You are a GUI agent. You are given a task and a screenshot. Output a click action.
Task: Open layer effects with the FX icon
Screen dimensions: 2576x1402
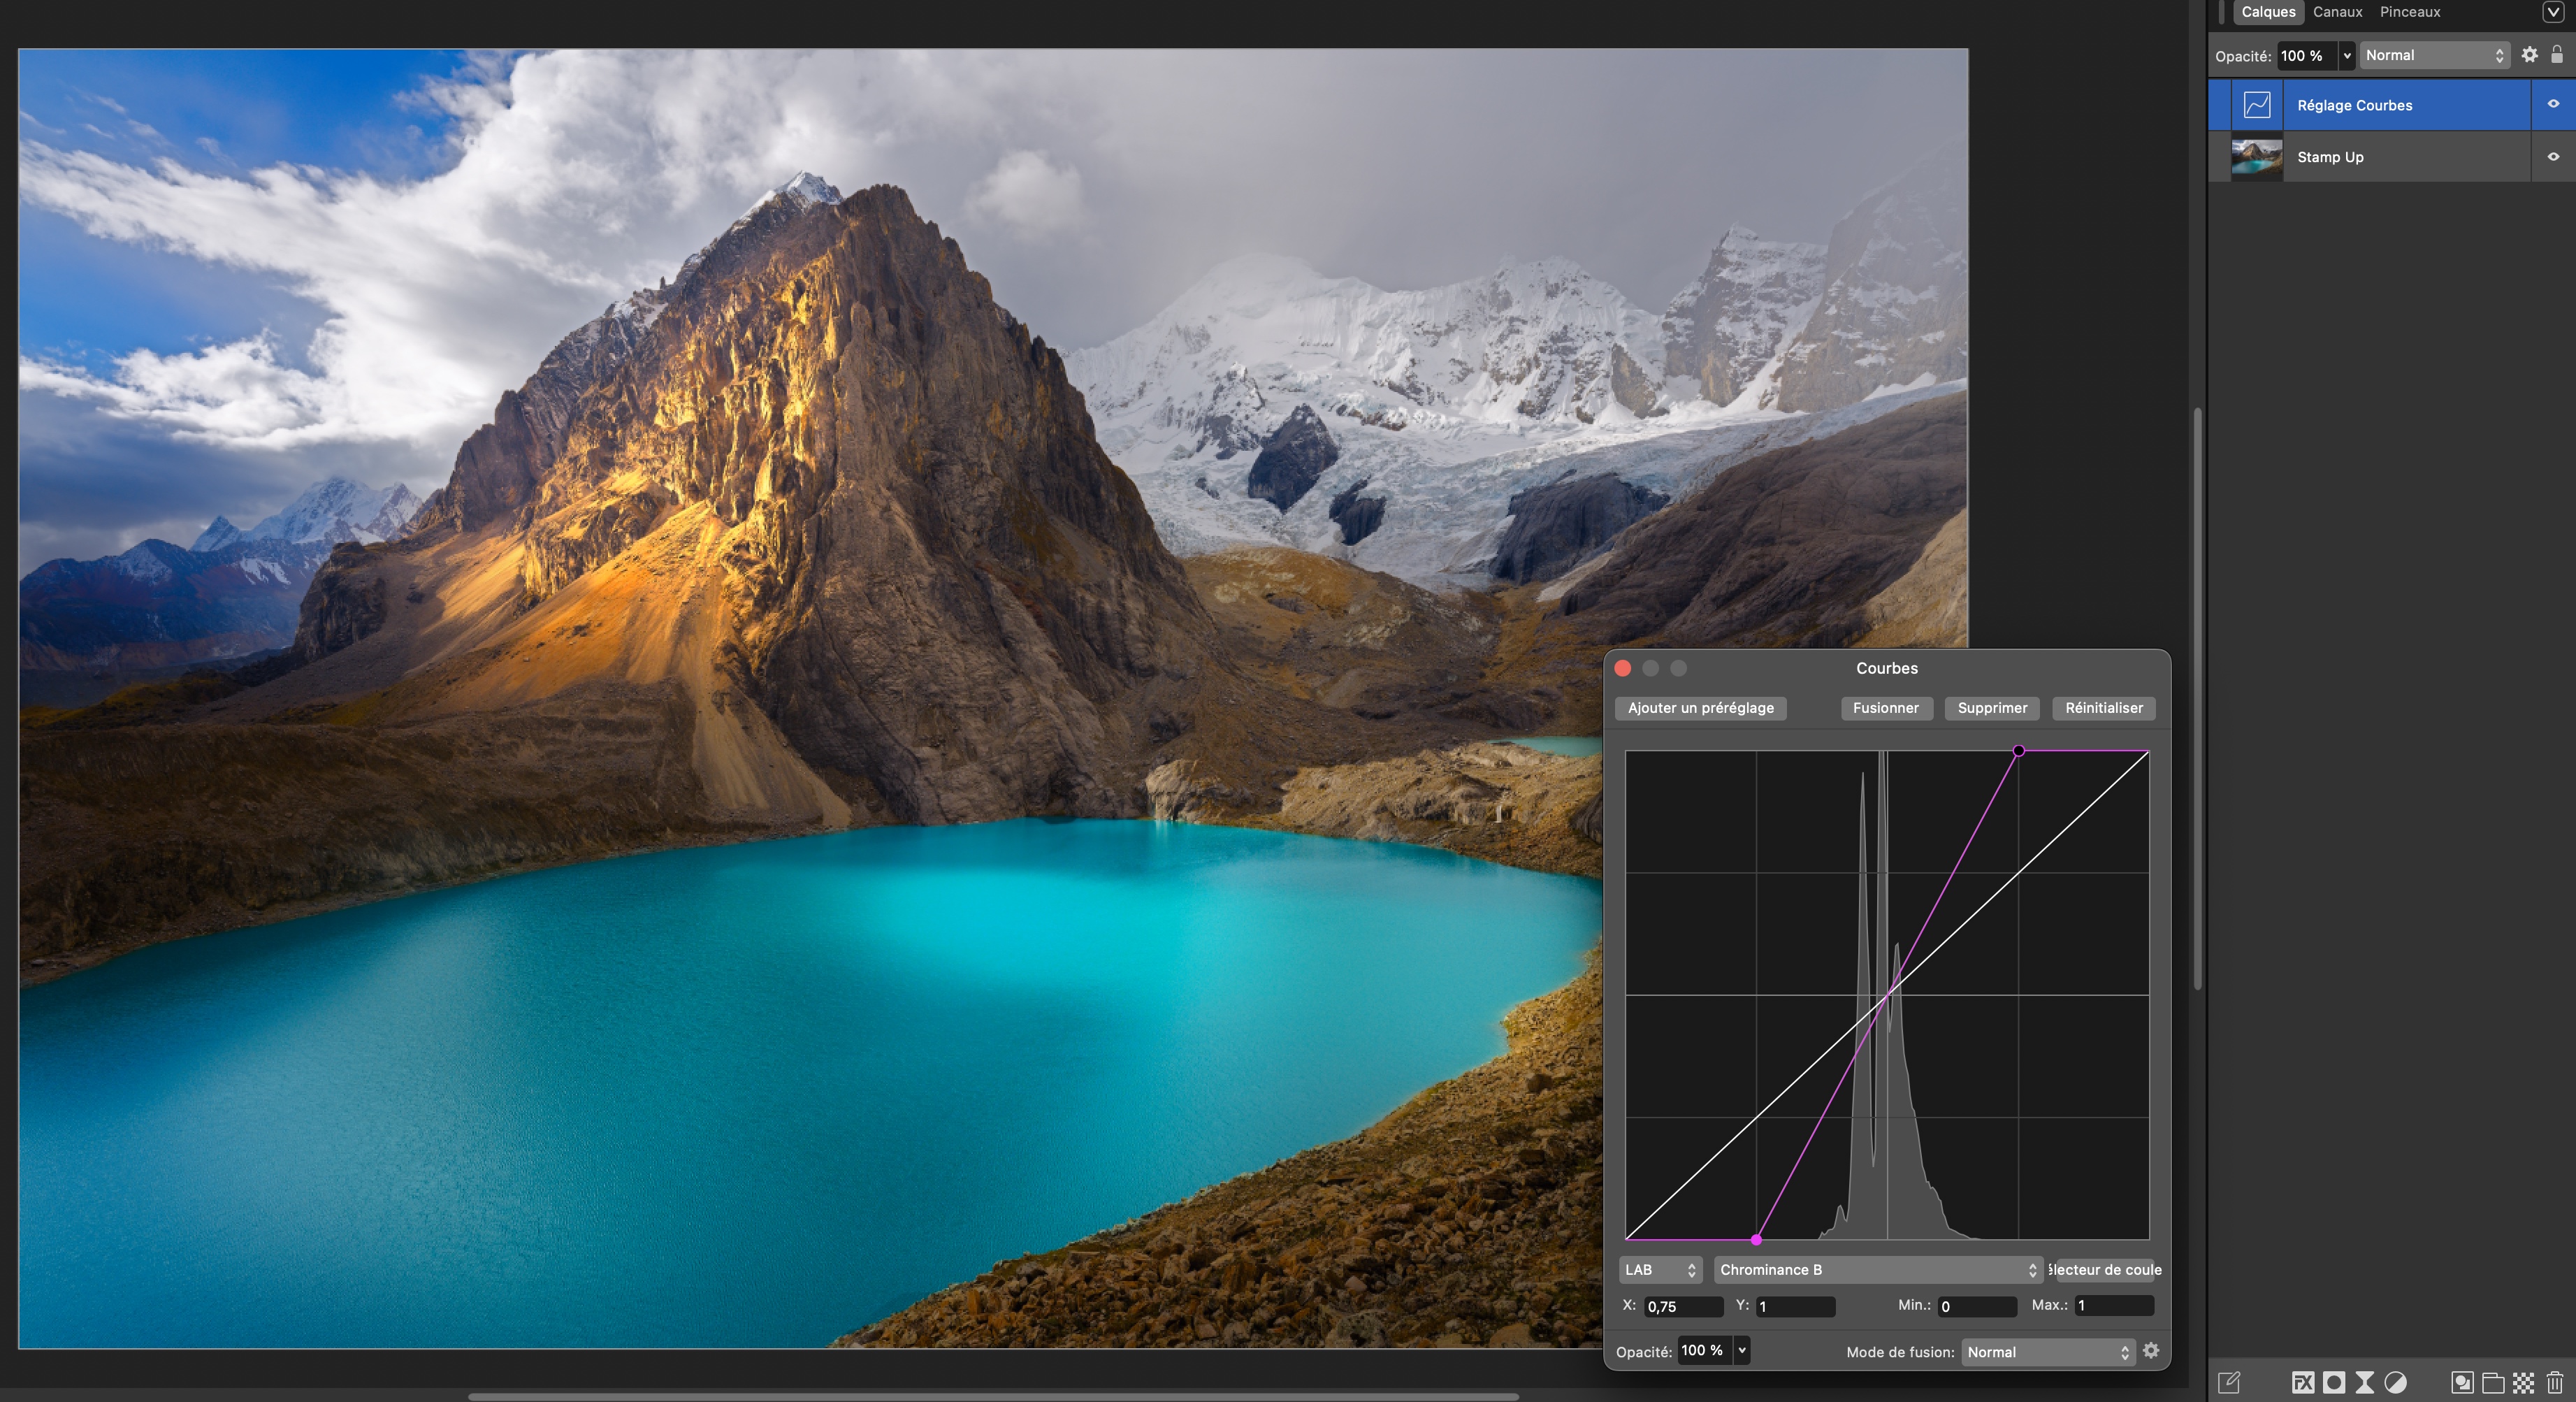click(2303, 1382)
